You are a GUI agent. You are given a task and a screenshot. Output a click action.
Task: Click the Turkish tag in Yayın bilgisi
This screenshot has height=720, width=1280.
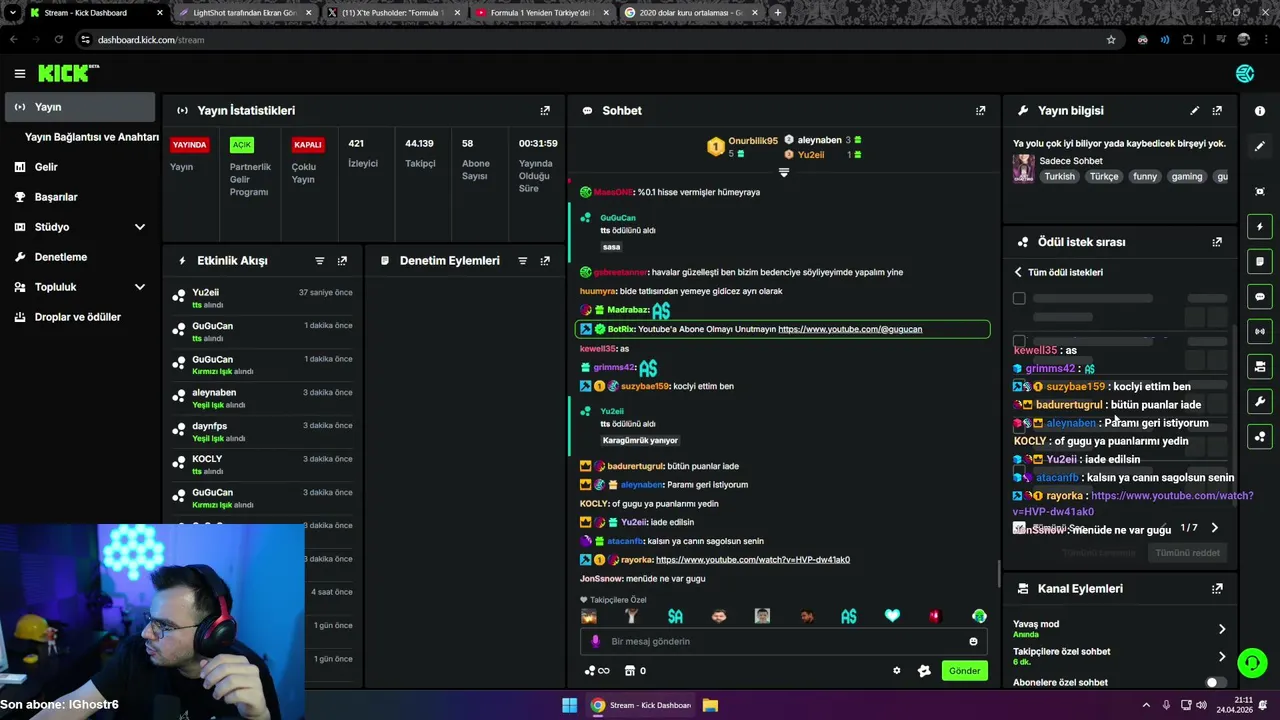coord(1059,176)
